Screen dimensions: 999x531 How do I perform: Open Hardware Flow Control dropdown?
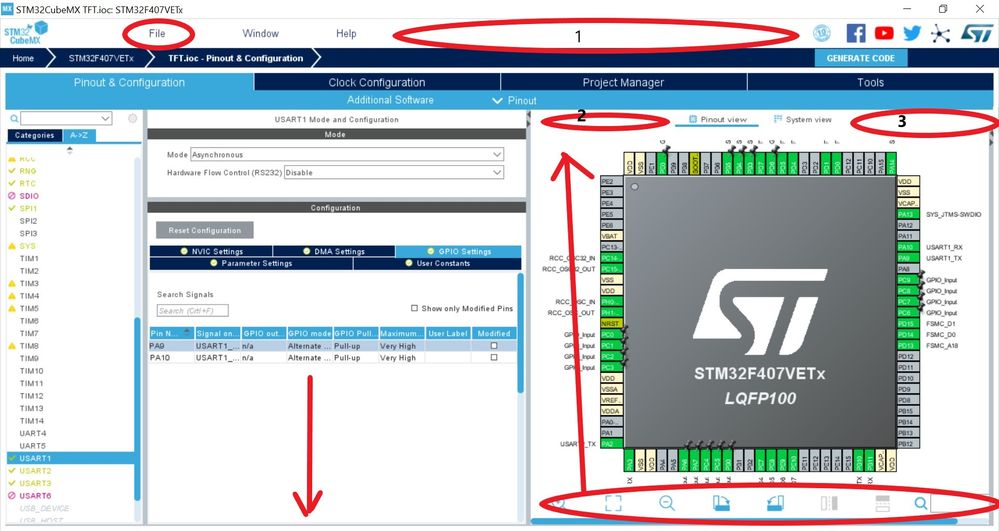pyautogui.click(x=394, y=172)
